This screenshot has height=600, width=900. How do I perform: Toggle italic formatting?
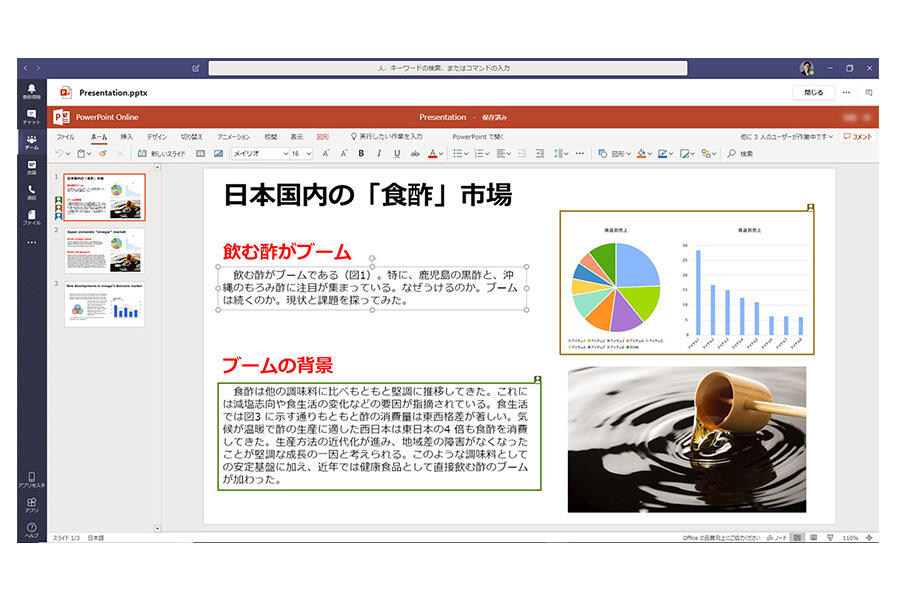pos(379,154)
